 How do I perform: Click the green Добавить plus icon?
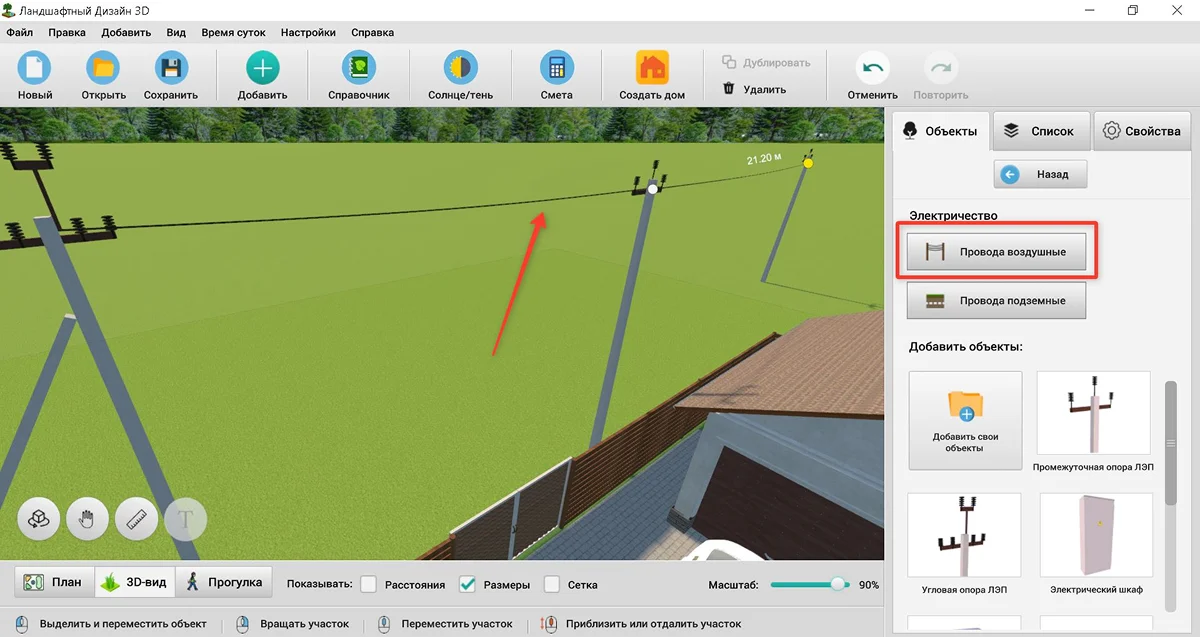[x=263, y=68]
